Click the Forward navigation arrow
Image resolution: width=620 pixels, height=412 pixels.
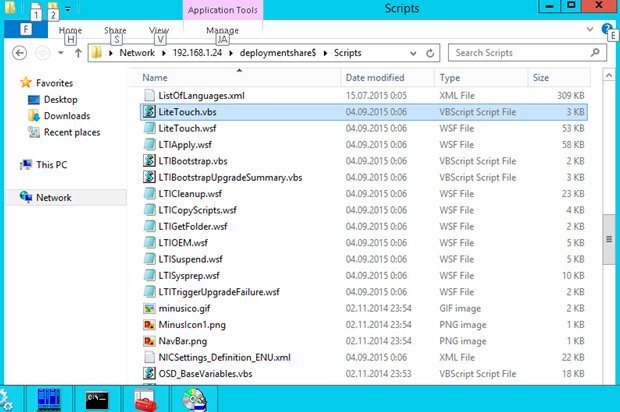(x=43, y=53)
